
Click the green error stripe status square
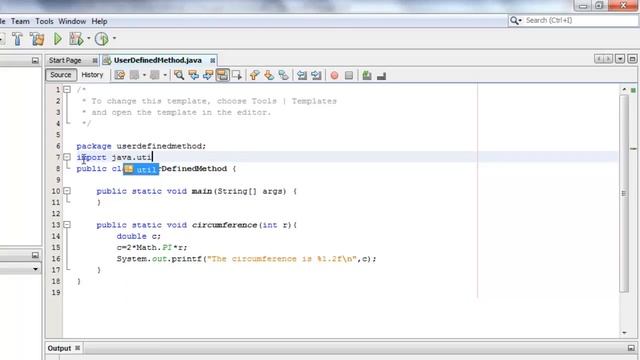pyautogui.click(x=633, y=90)
